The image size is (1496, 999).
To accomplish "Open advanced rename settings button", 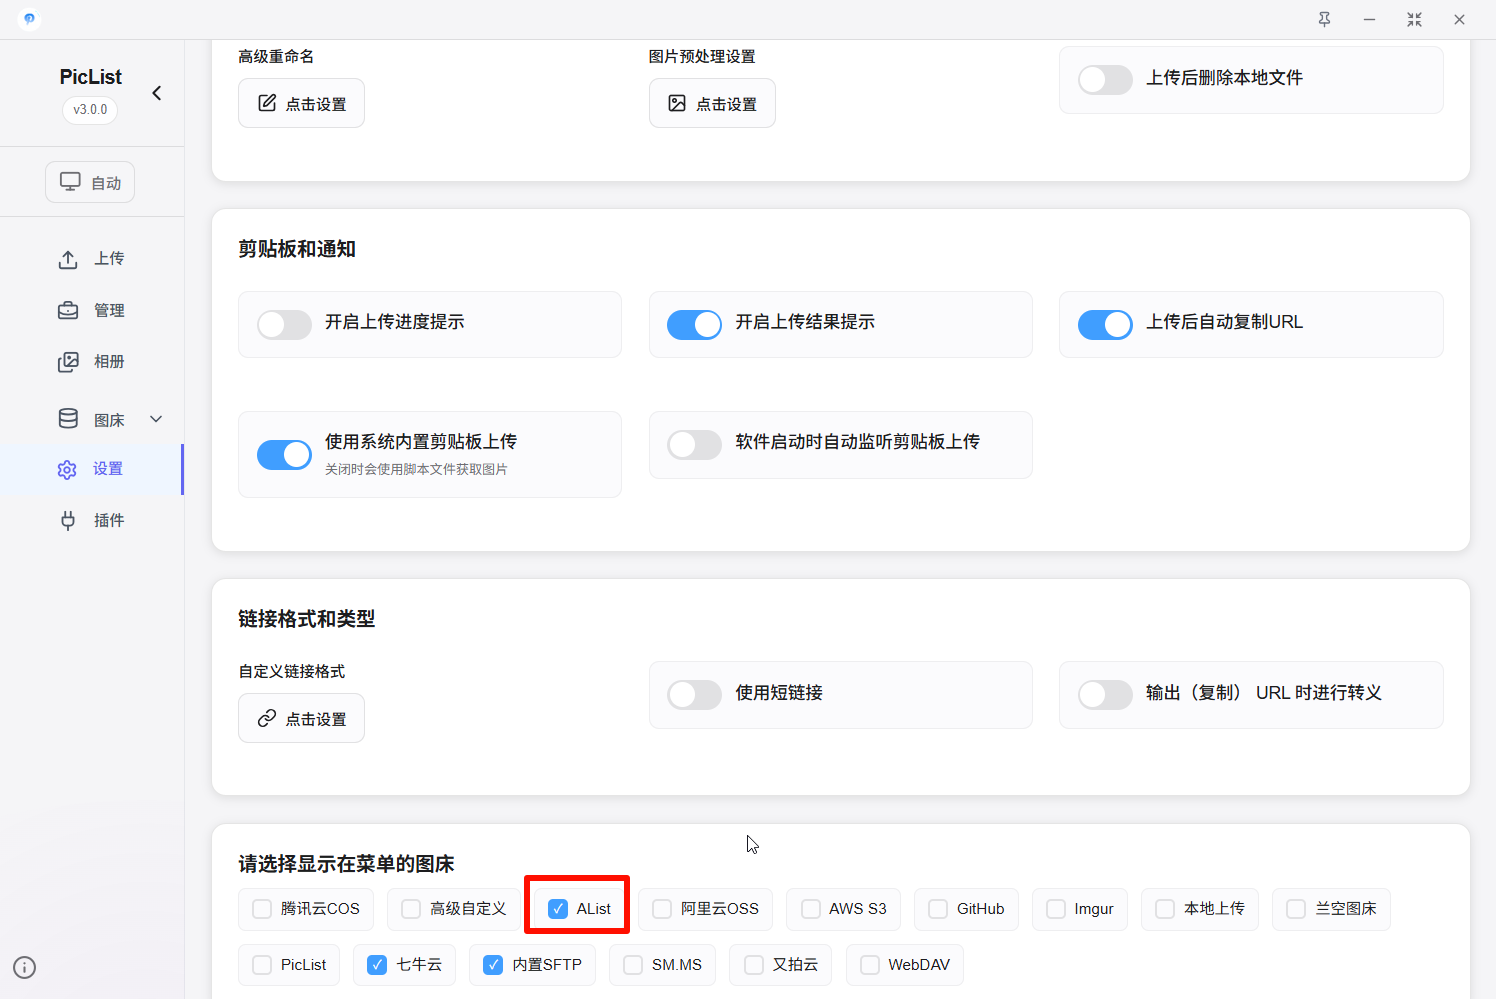I will [x=301, y=104].
